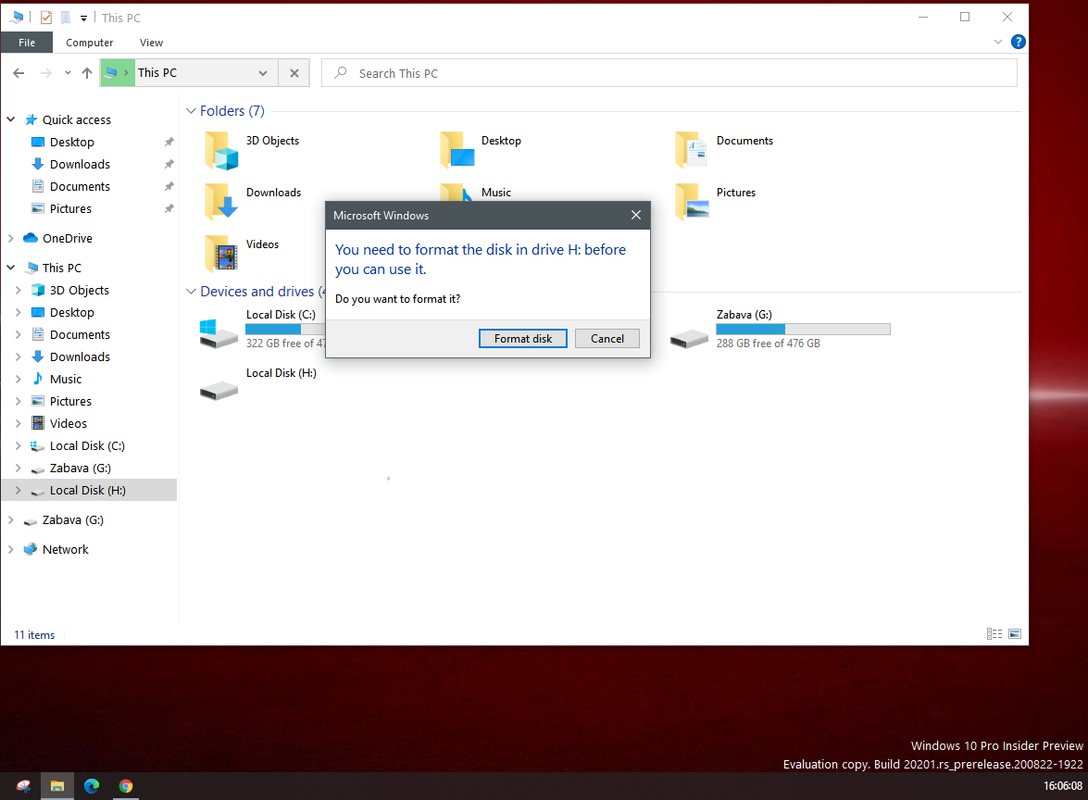Switch to large icons view

1014,633
